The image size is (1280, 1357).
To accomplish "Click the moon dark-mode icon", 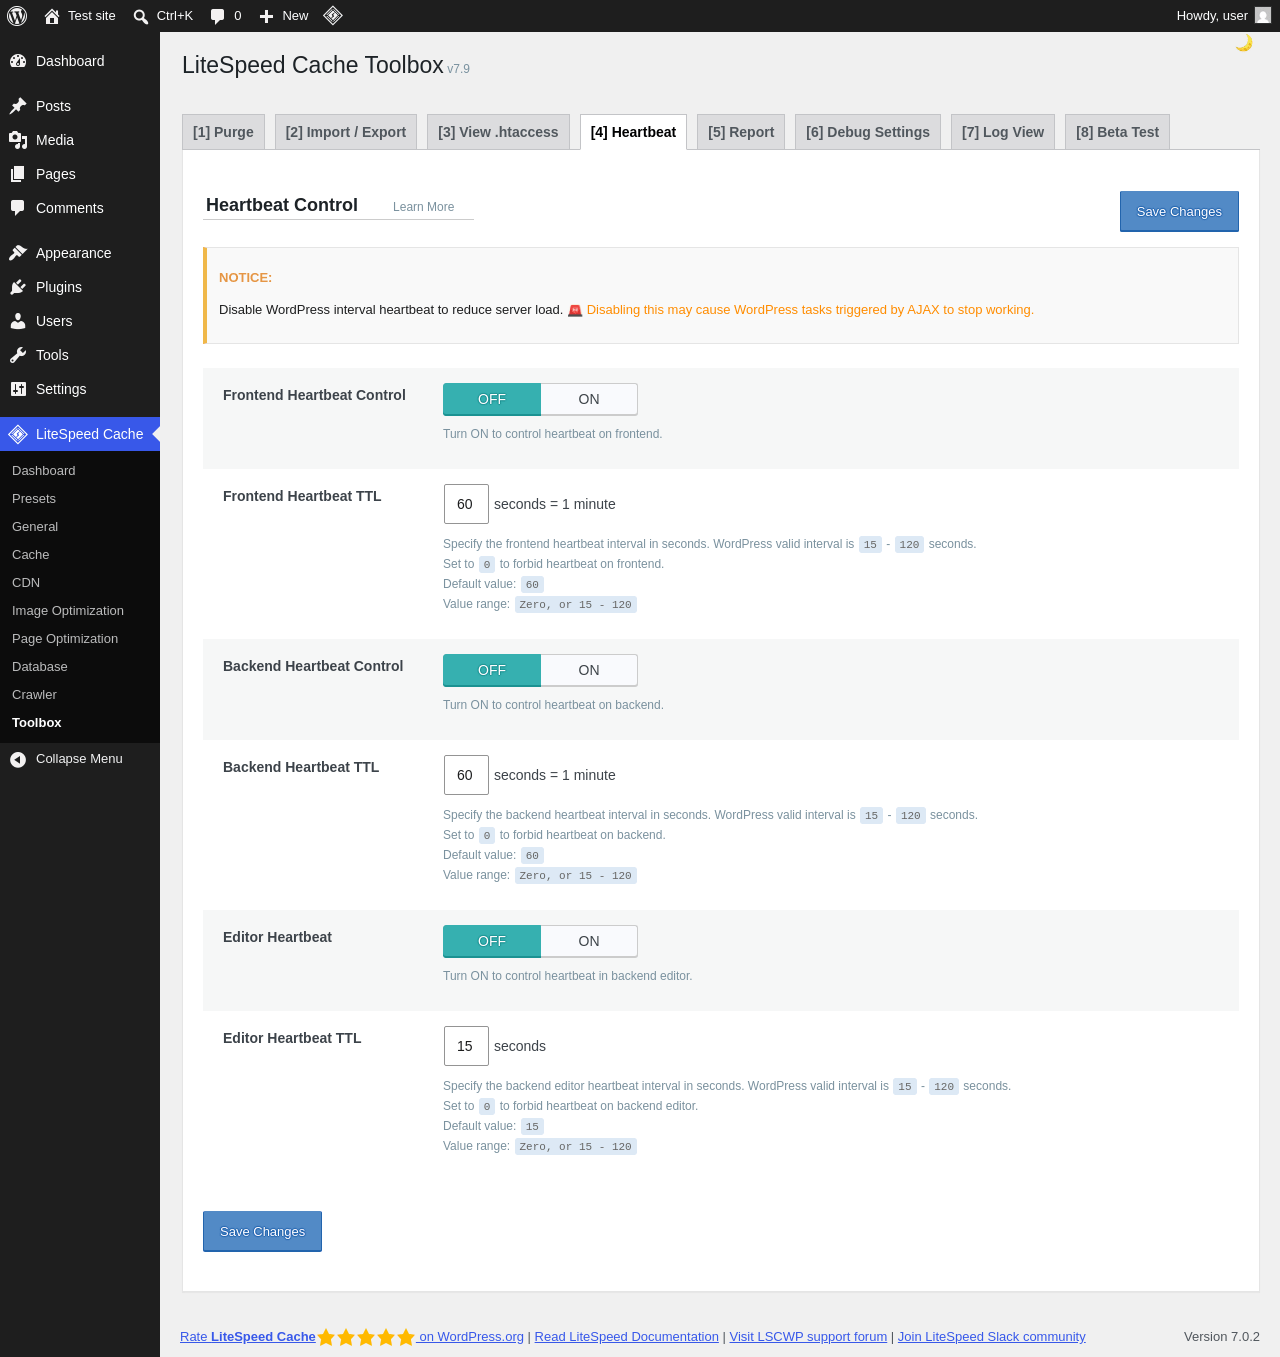I will pos(1244,43).
